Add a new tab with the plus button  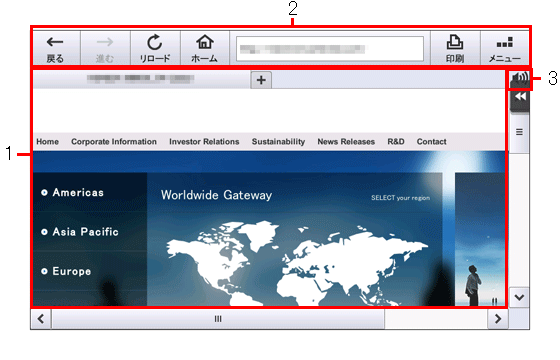click(x=261, y=80)
